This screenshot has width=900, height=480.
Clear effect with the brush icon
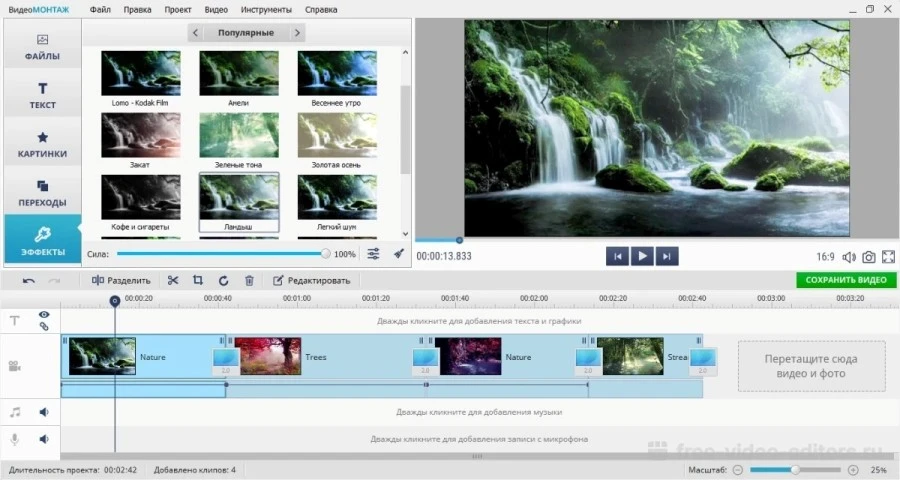pos(399,253)
